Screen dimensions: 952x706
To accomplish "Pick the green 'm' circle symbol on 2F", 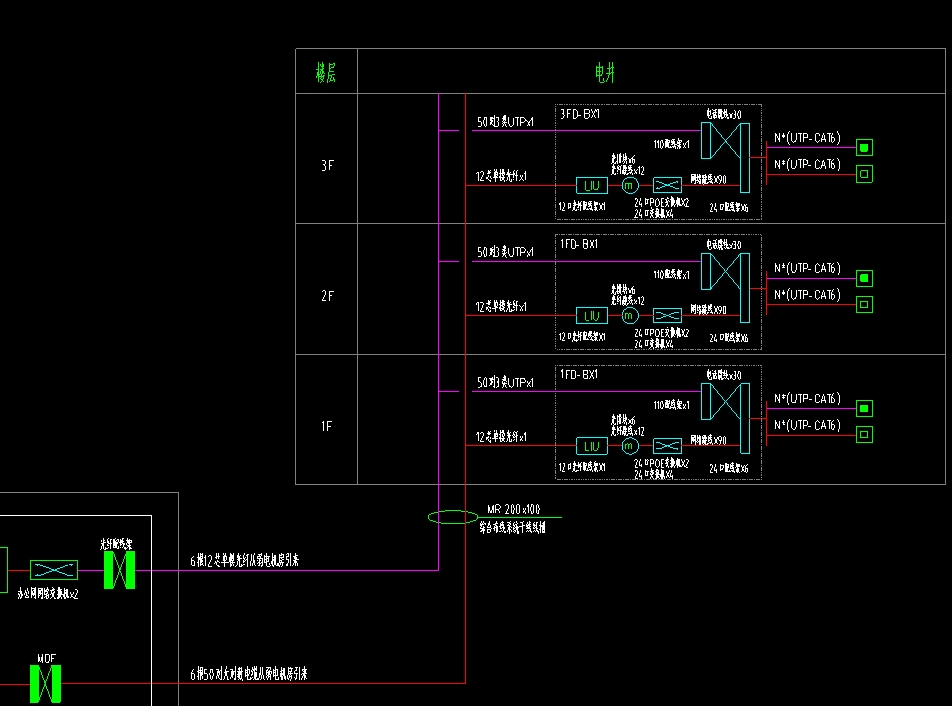I will point(630,316).
